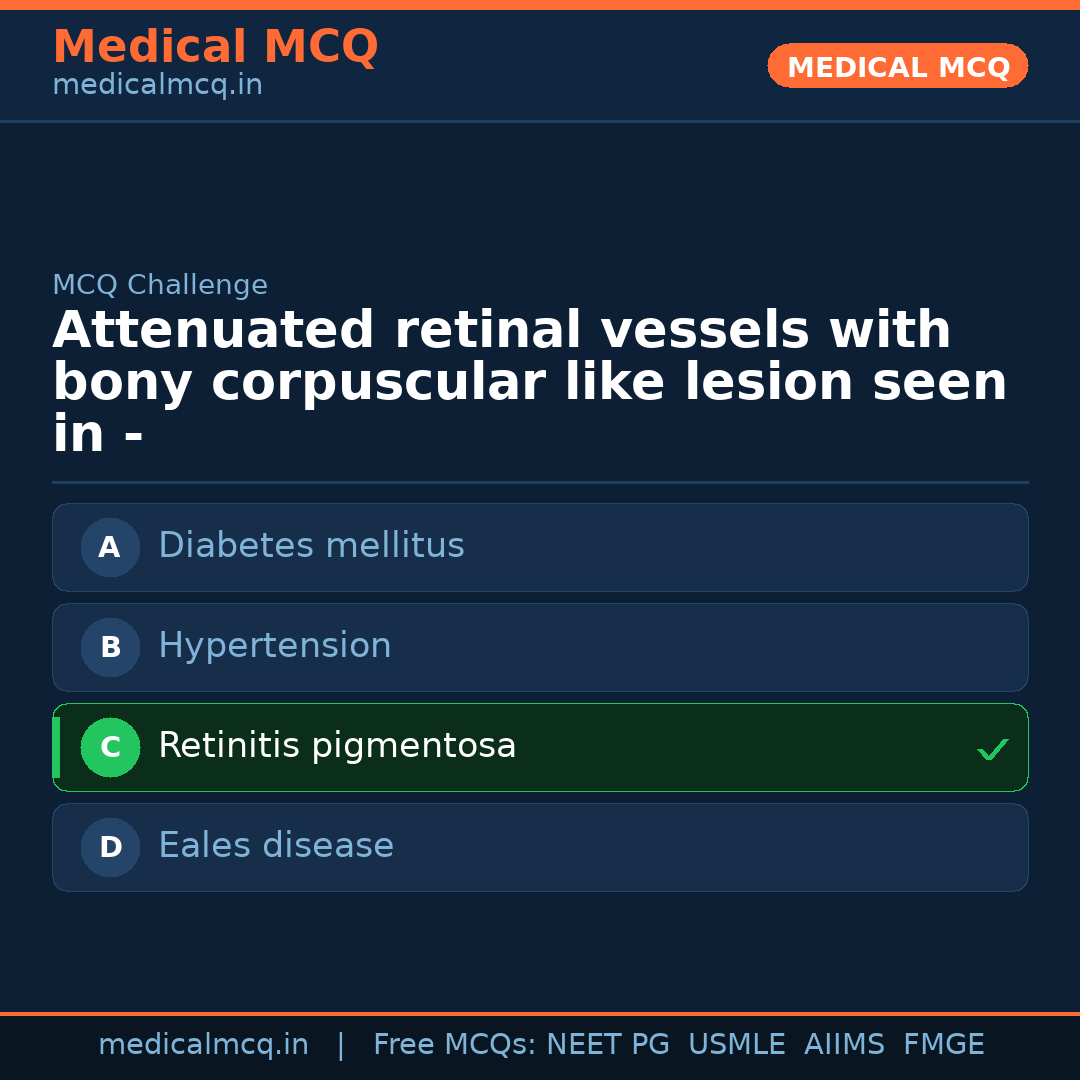Click the orange MEDICAL MCQ badge
This screenshot has height=1080, width=1080.
897,66
